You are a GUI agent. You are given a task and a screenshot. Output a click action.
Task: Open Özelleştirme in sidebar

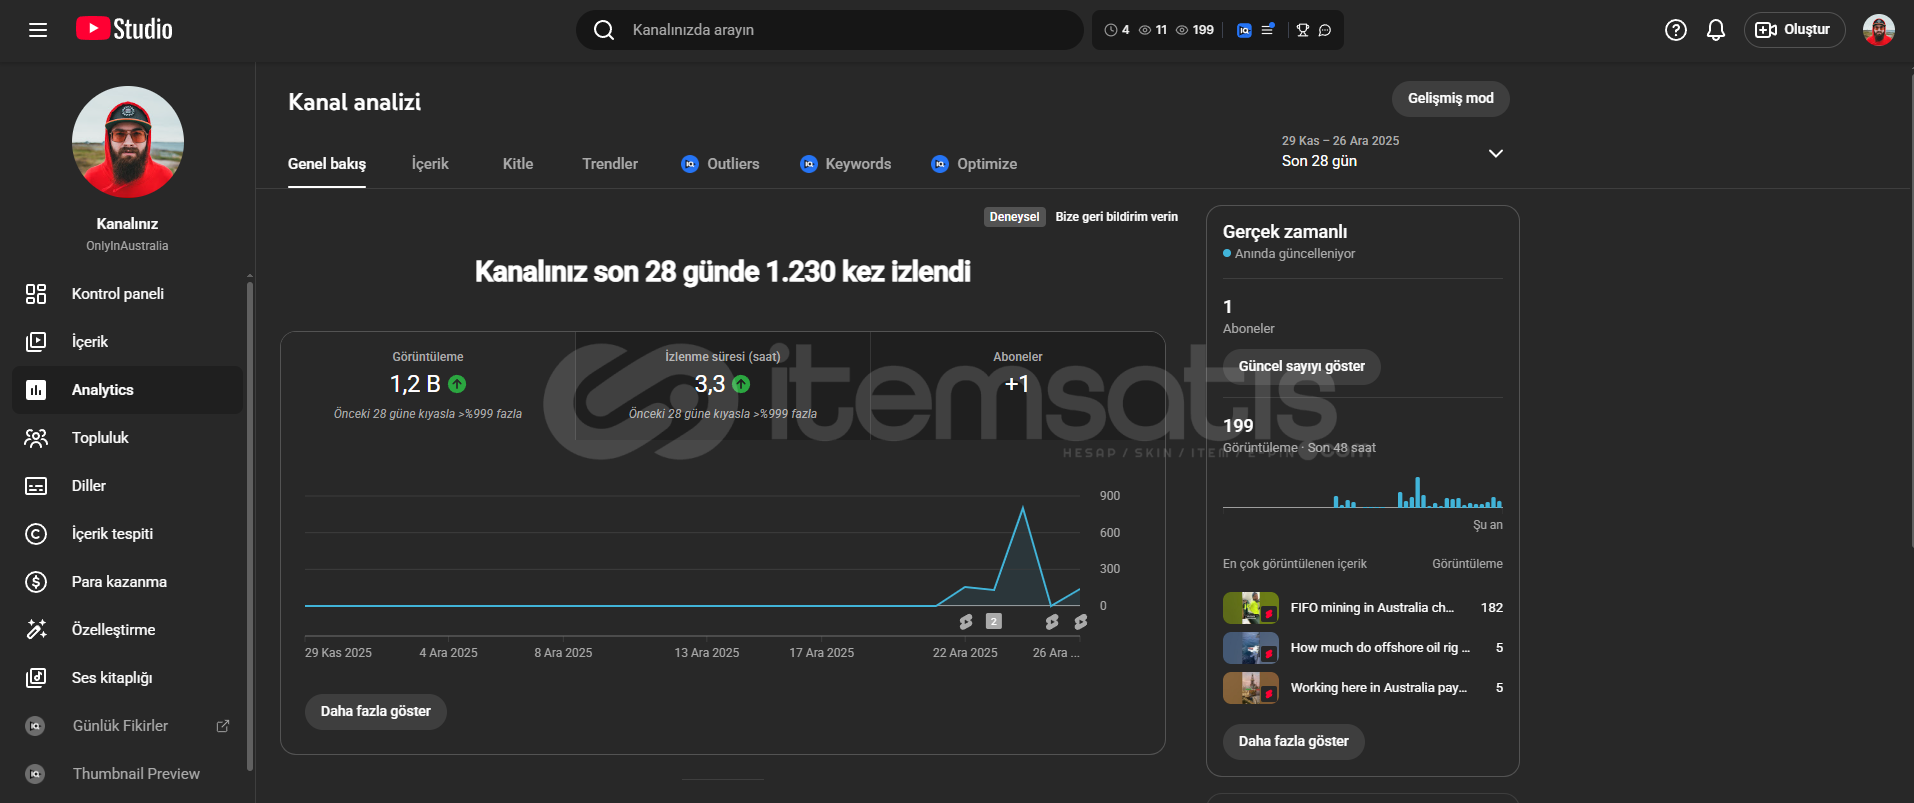pos(113,630)
